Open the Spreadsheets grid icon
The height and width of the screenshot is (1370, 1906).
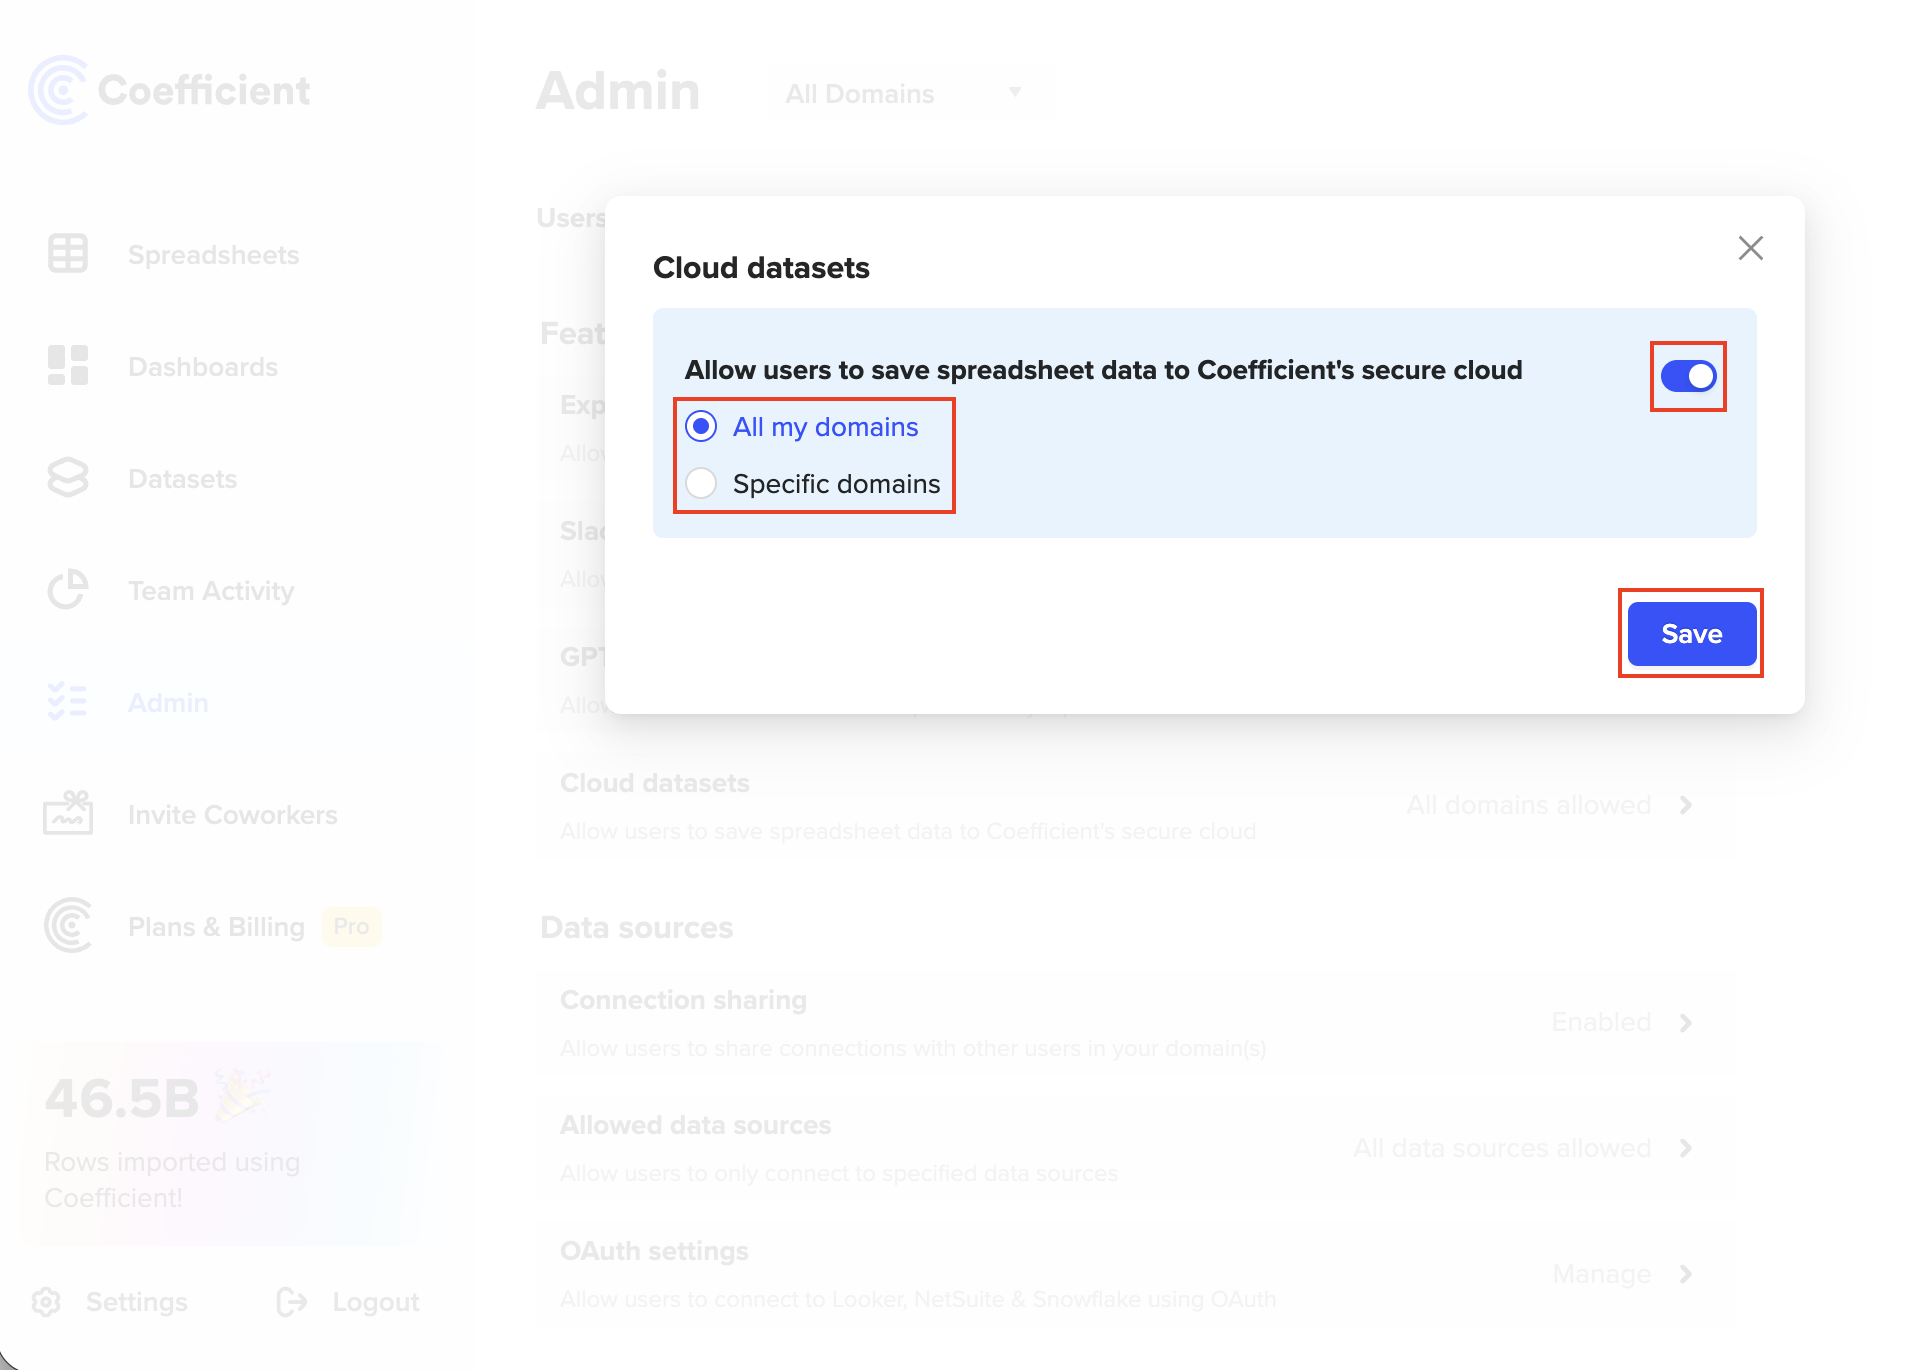[68, 254]
